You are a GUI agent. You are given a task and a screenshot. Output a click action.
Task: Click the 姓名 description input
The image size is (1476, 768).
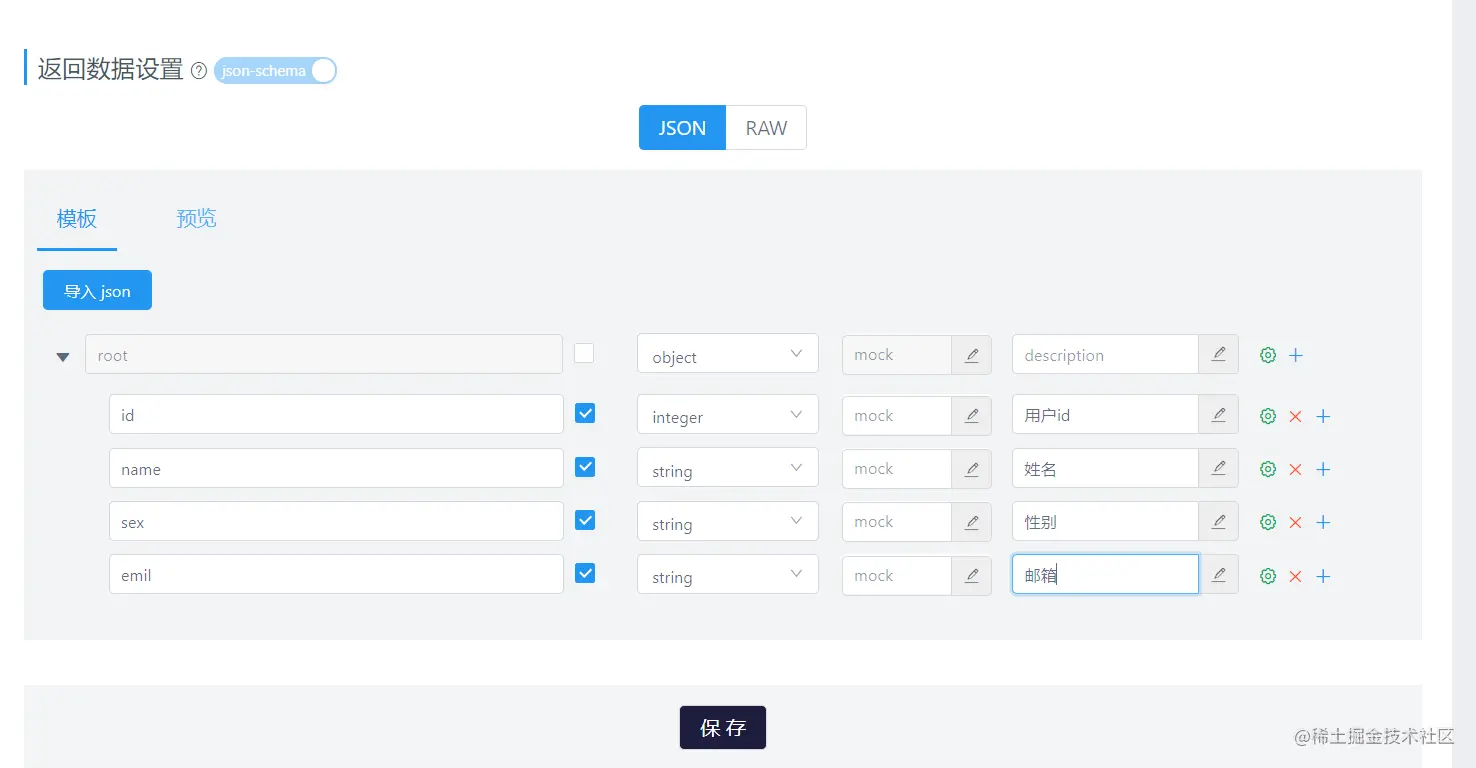coord(1105,468)
